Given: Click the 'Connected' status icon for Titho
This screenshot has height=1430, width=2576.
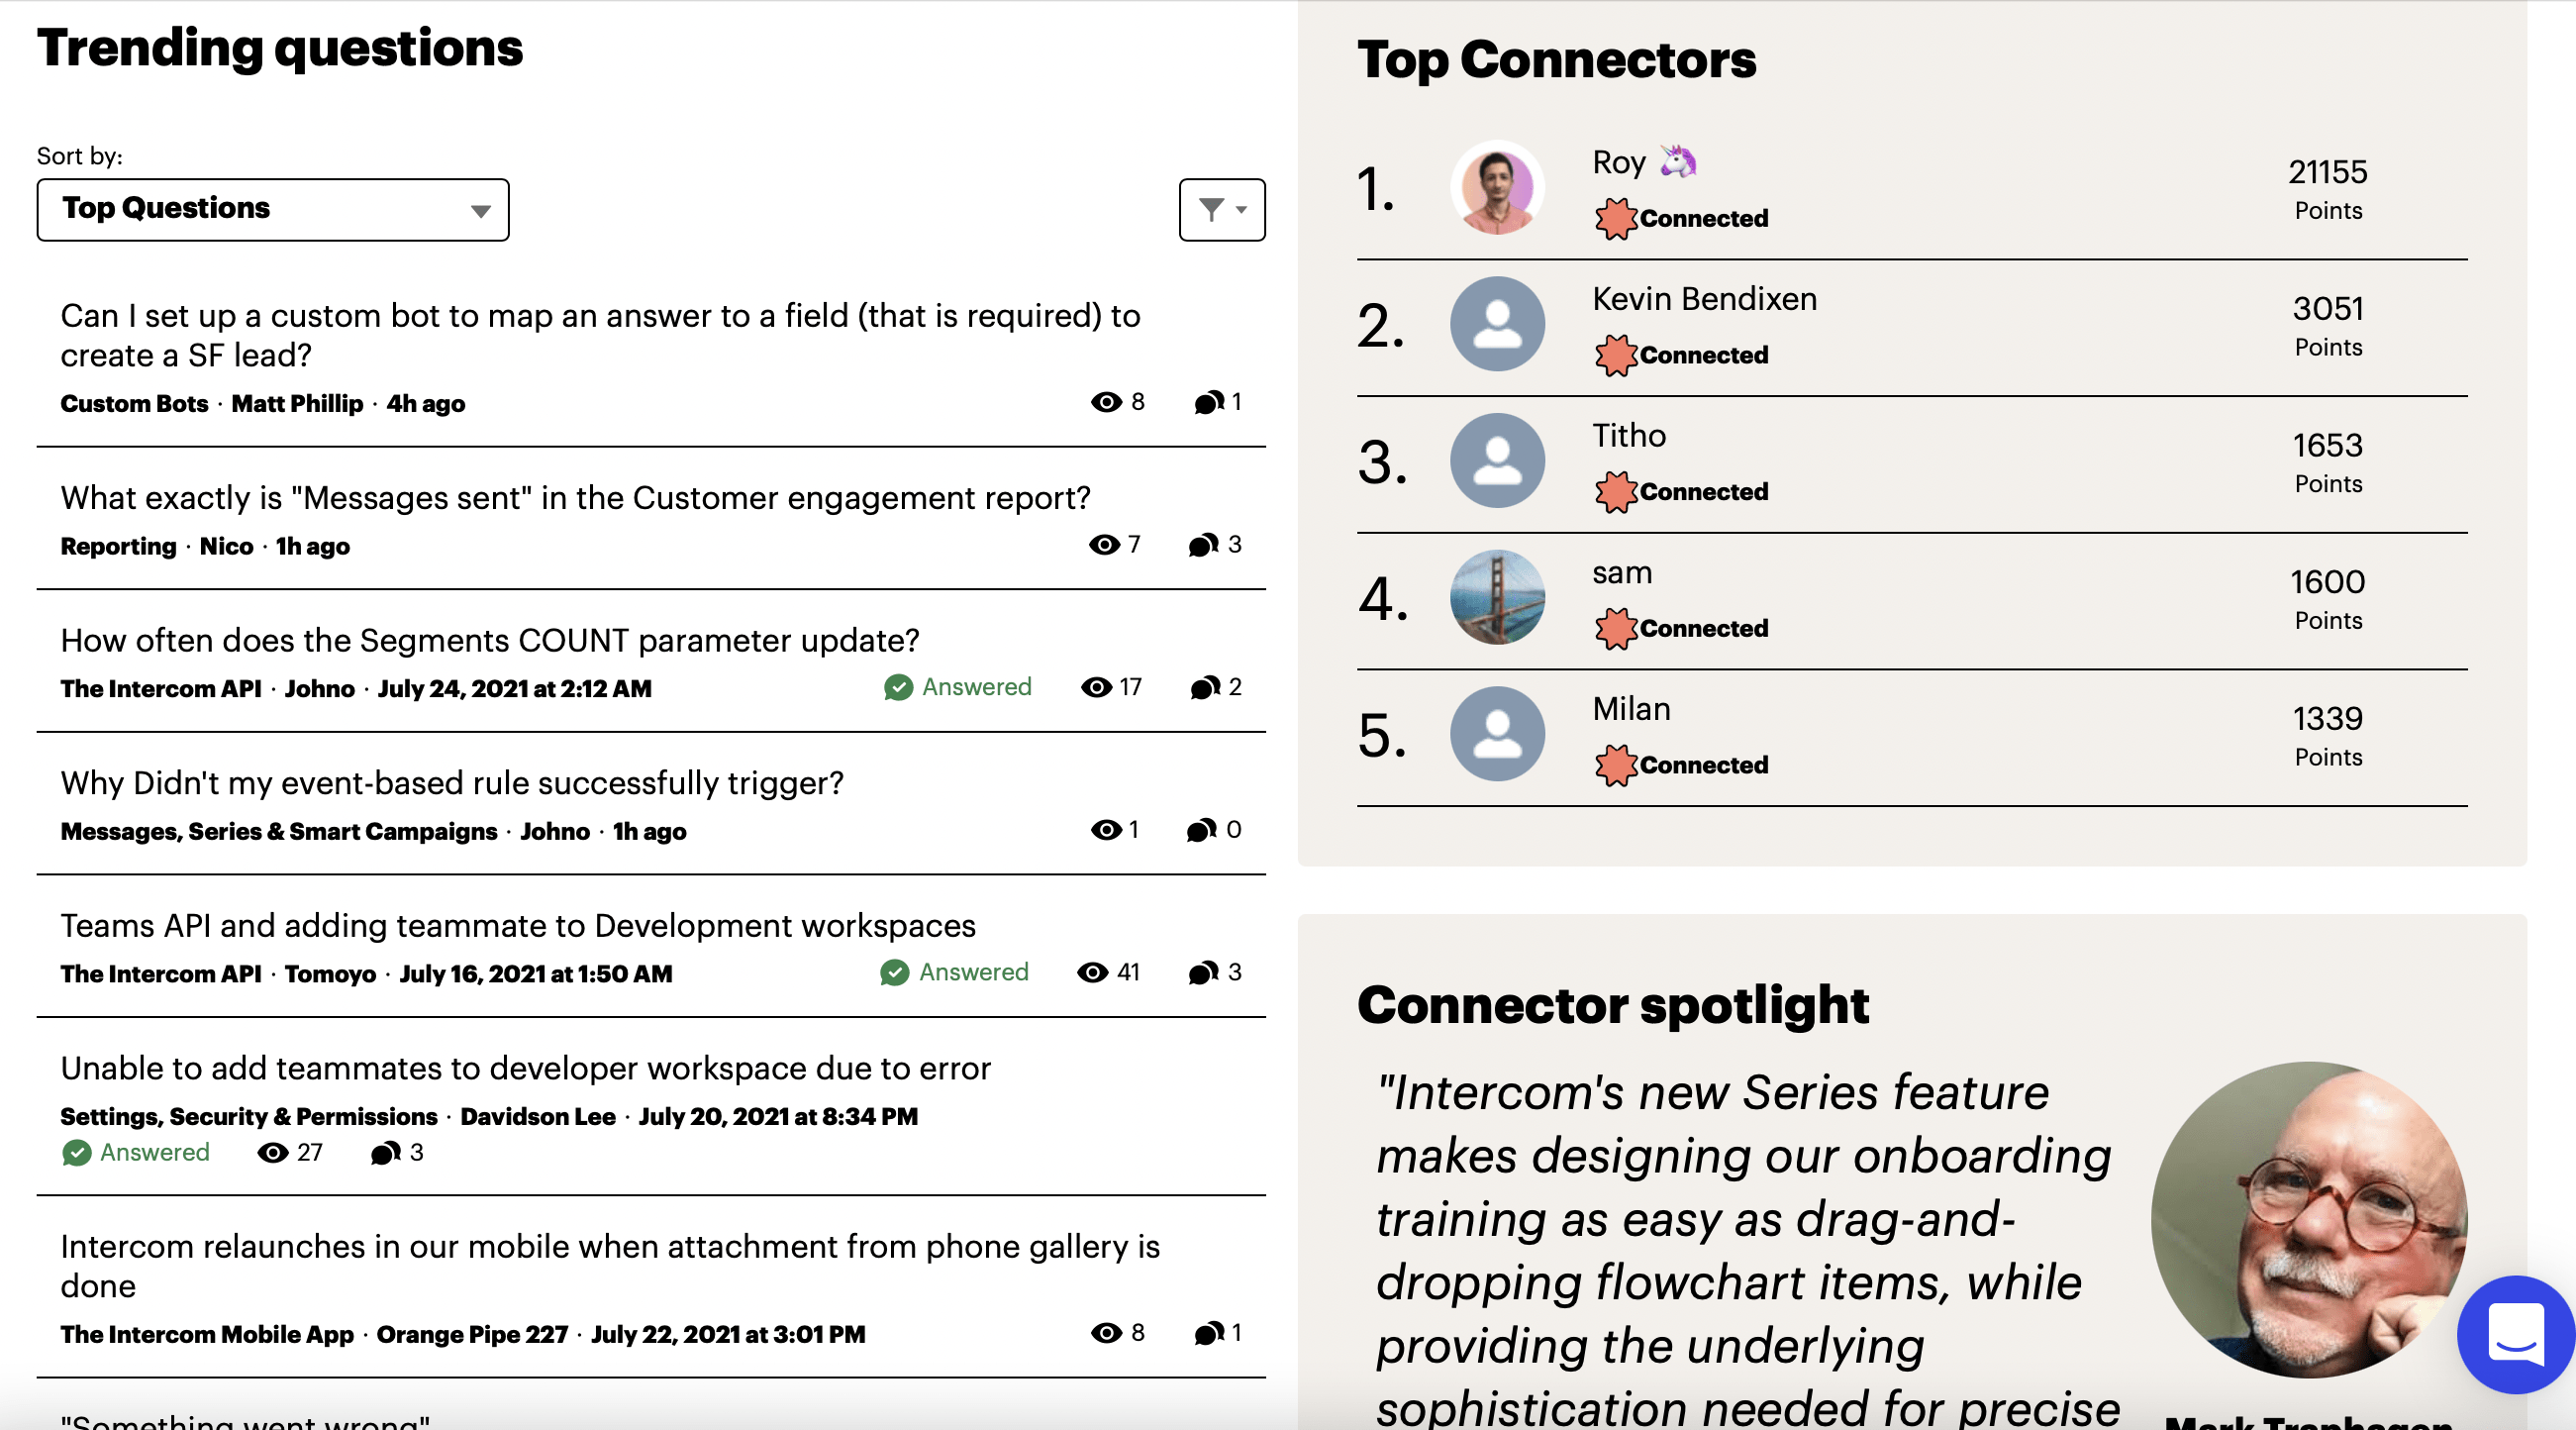Looking at the screenshot, I should [x=1614, y=489].
